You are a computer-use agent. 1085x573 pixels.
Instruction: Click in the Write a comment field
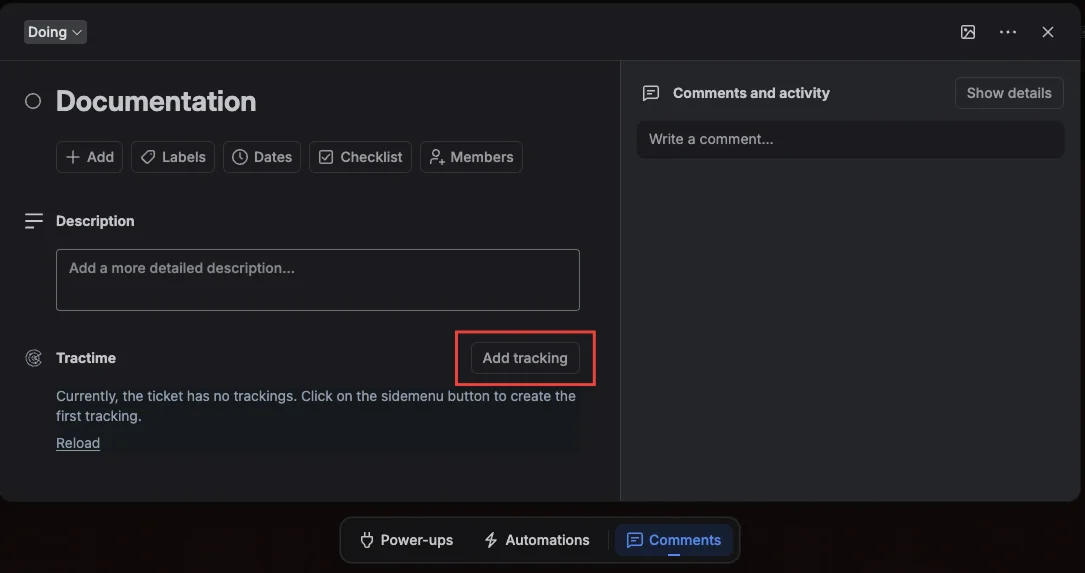tap(850, 139)
